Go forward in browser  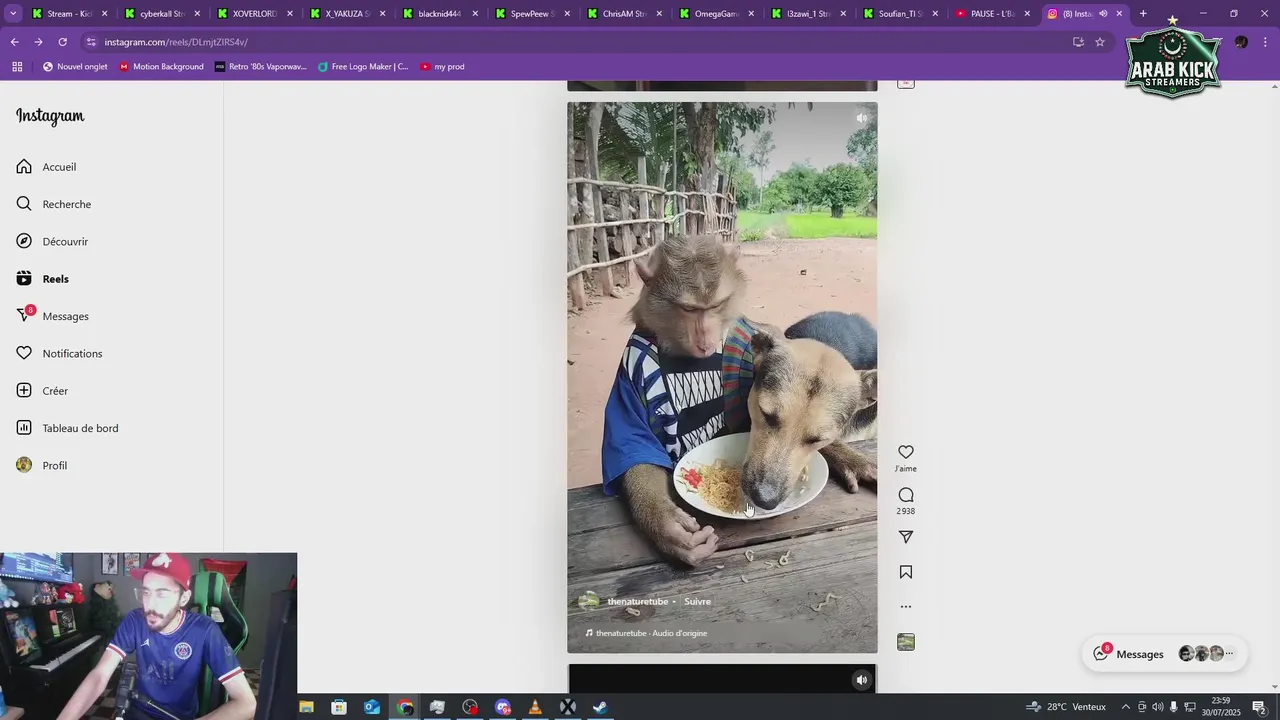click(x=38, y=42)
